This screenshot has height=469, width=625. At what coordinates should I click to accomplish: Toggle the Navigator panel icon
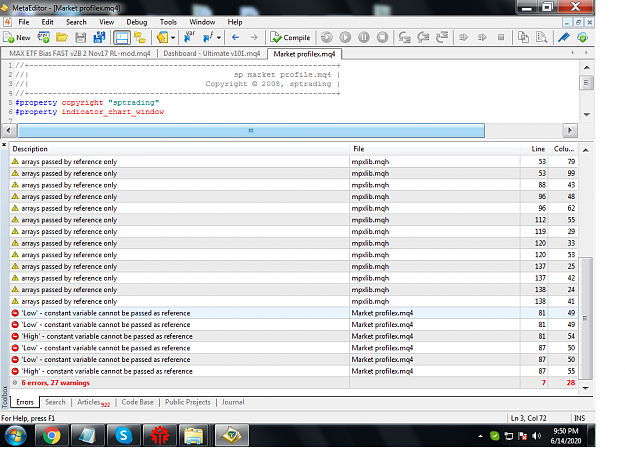click(140, 37)
